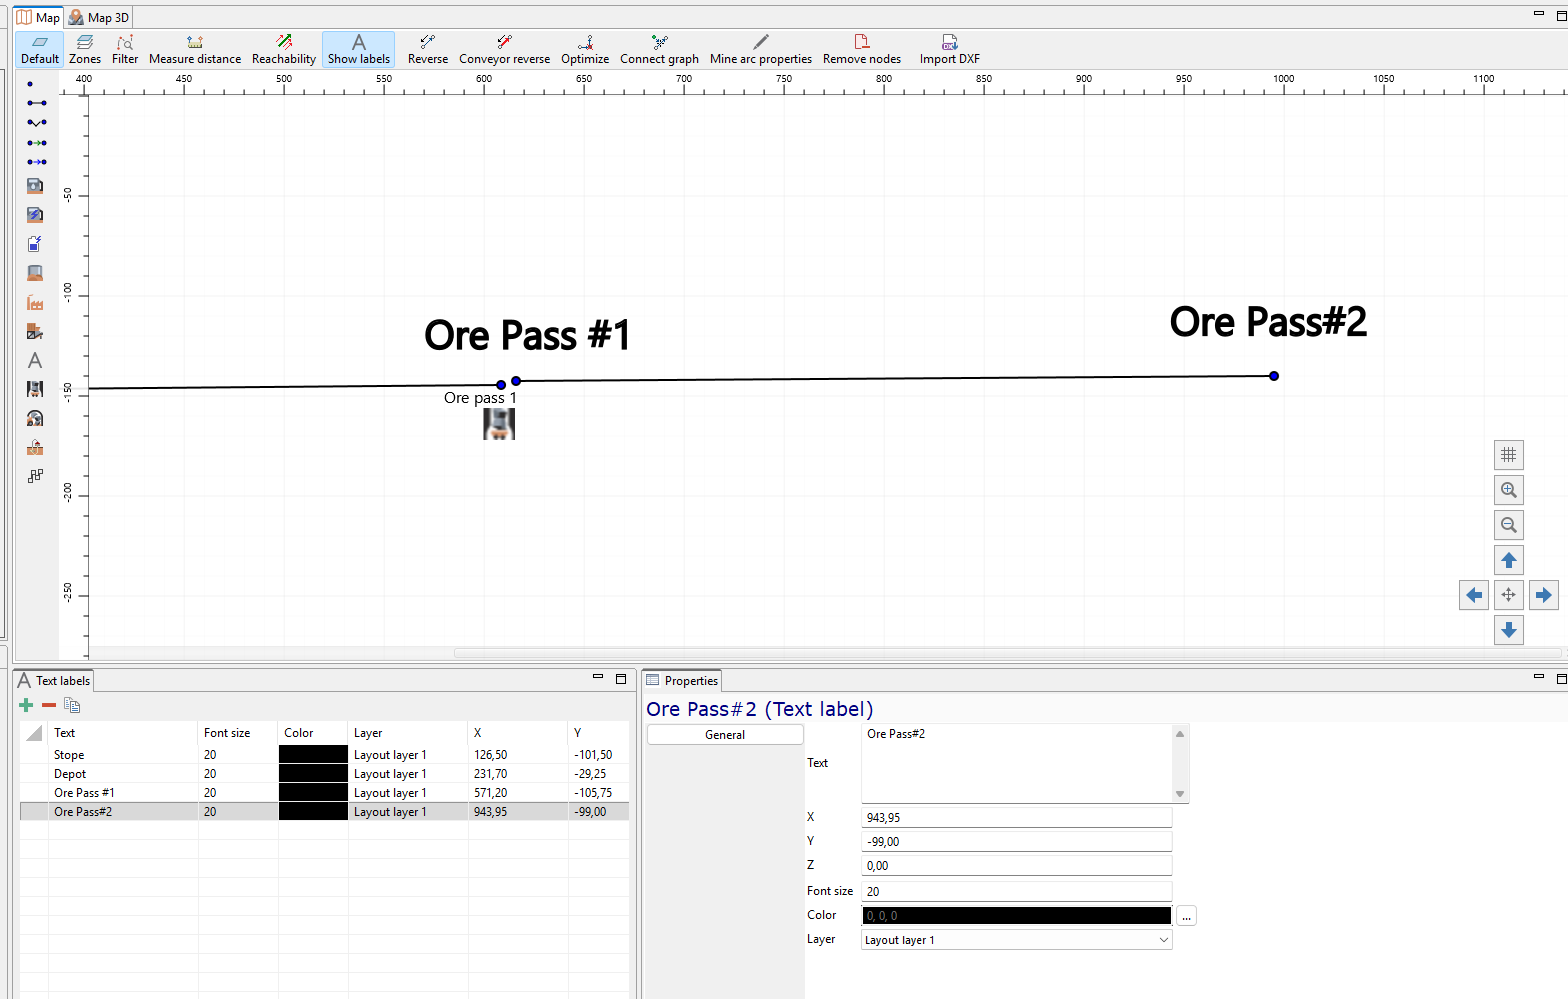Select the shaft hoist tool
The width and height of the screenshot is (1568, 999).
click(35, 447)
